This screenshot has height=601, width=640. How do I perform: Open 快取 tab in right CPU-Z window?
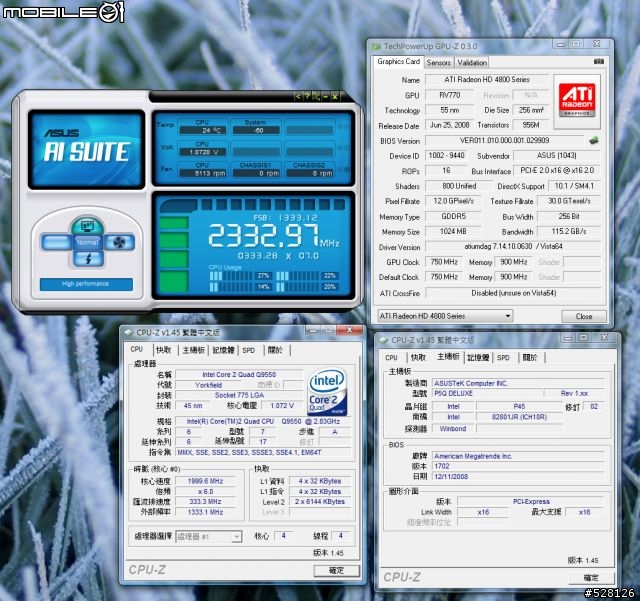pyautogui.click(x=418, y=358)
